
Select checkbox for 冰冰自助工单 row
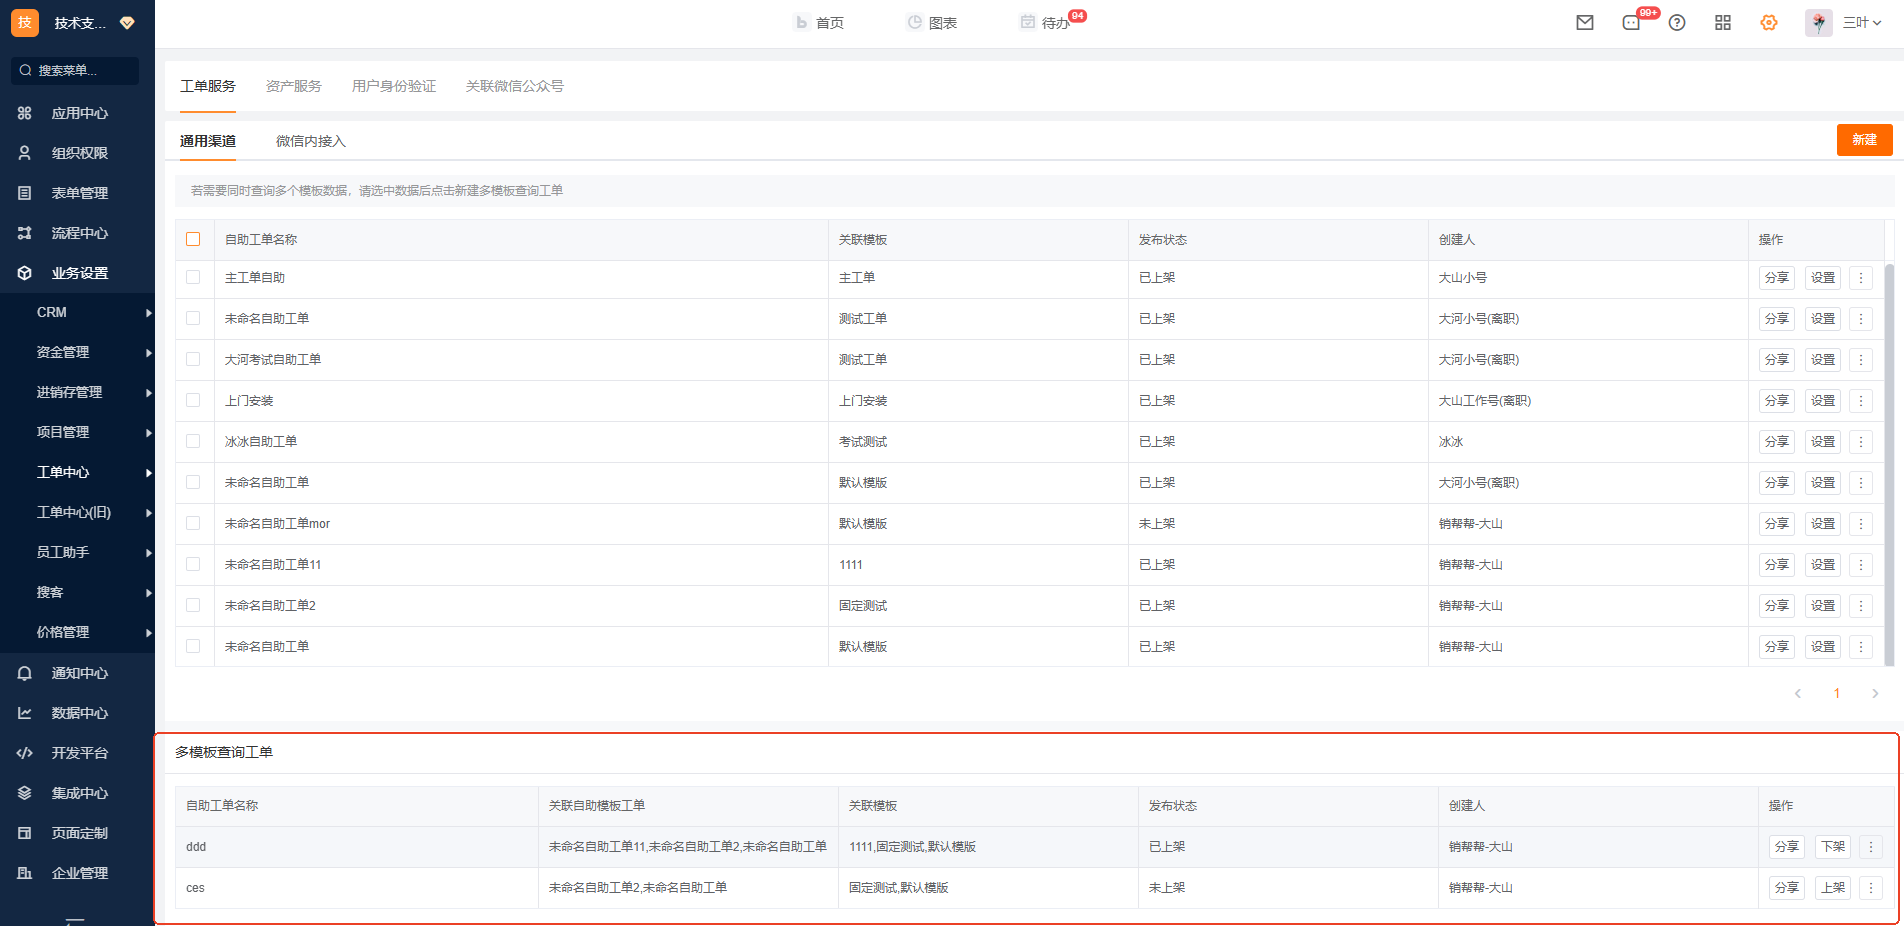point(193,441)
